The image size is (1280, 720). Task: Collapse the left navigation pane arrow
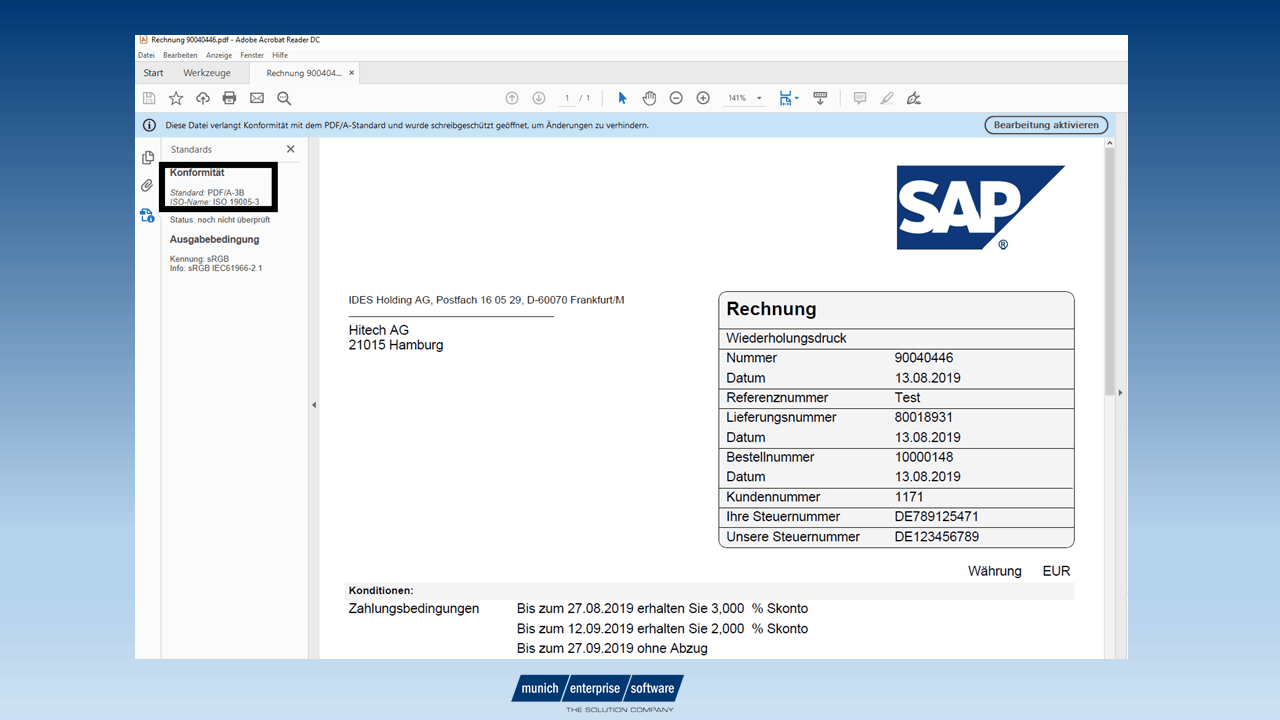[313, 405]
